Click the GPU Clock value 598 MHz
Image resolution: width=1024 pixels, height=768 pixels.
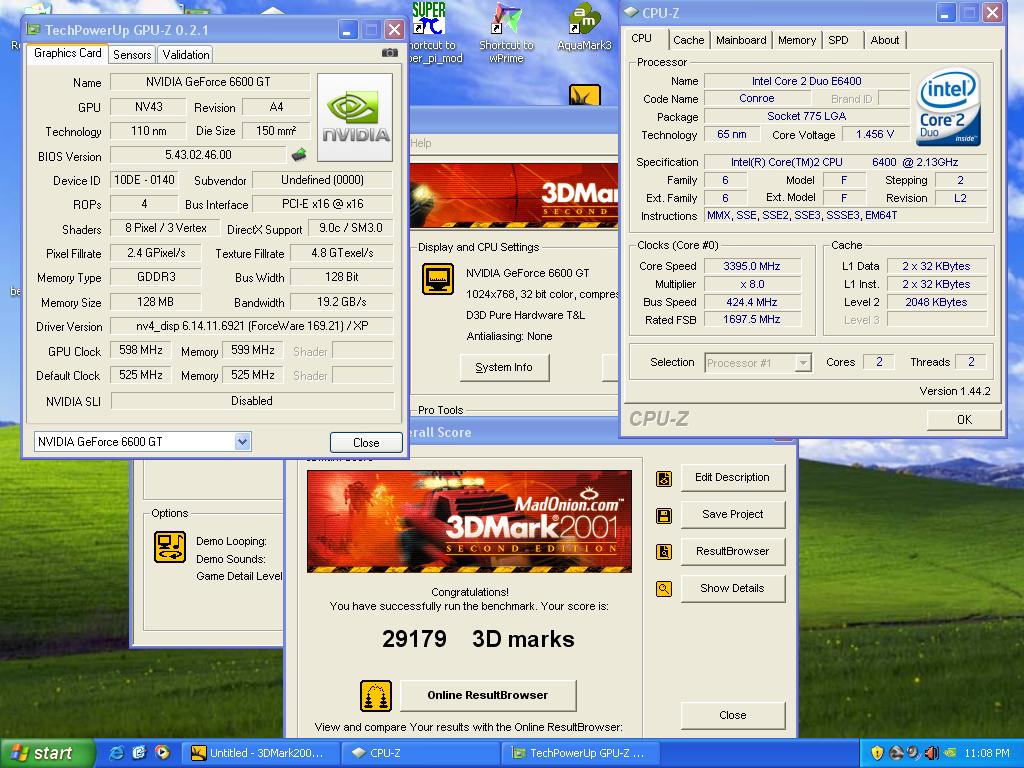point(141,350)
